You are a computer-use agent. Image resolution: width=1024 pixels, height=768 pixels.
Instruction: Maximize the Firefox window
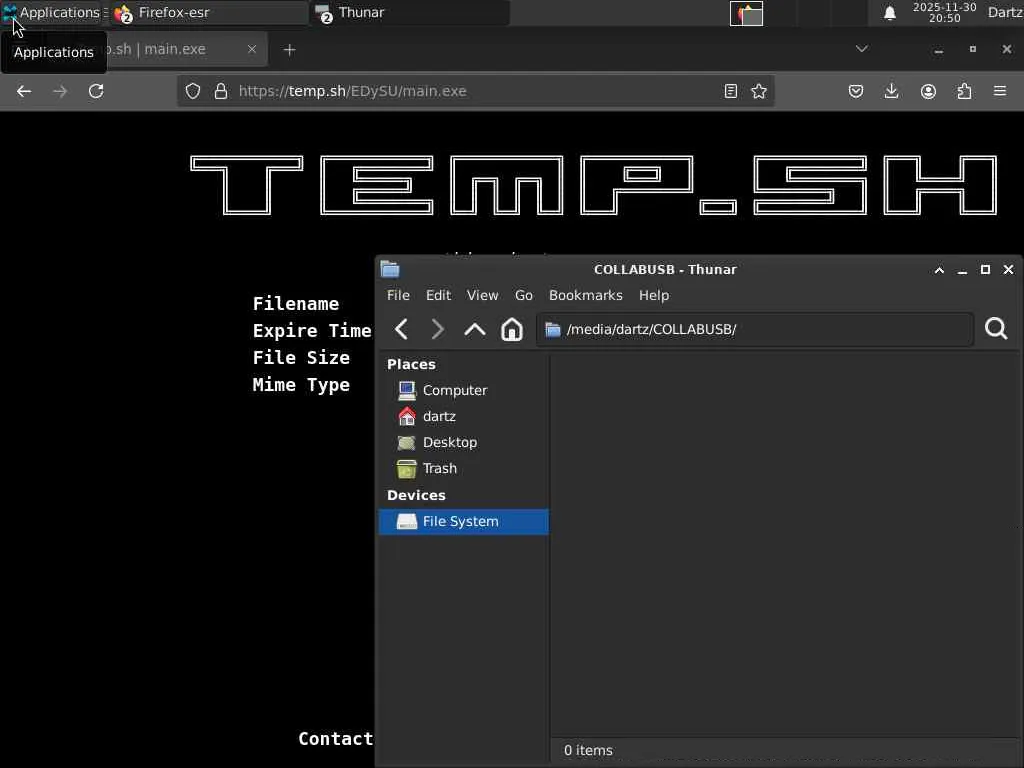pyautogui.click(x=972, y=50)
